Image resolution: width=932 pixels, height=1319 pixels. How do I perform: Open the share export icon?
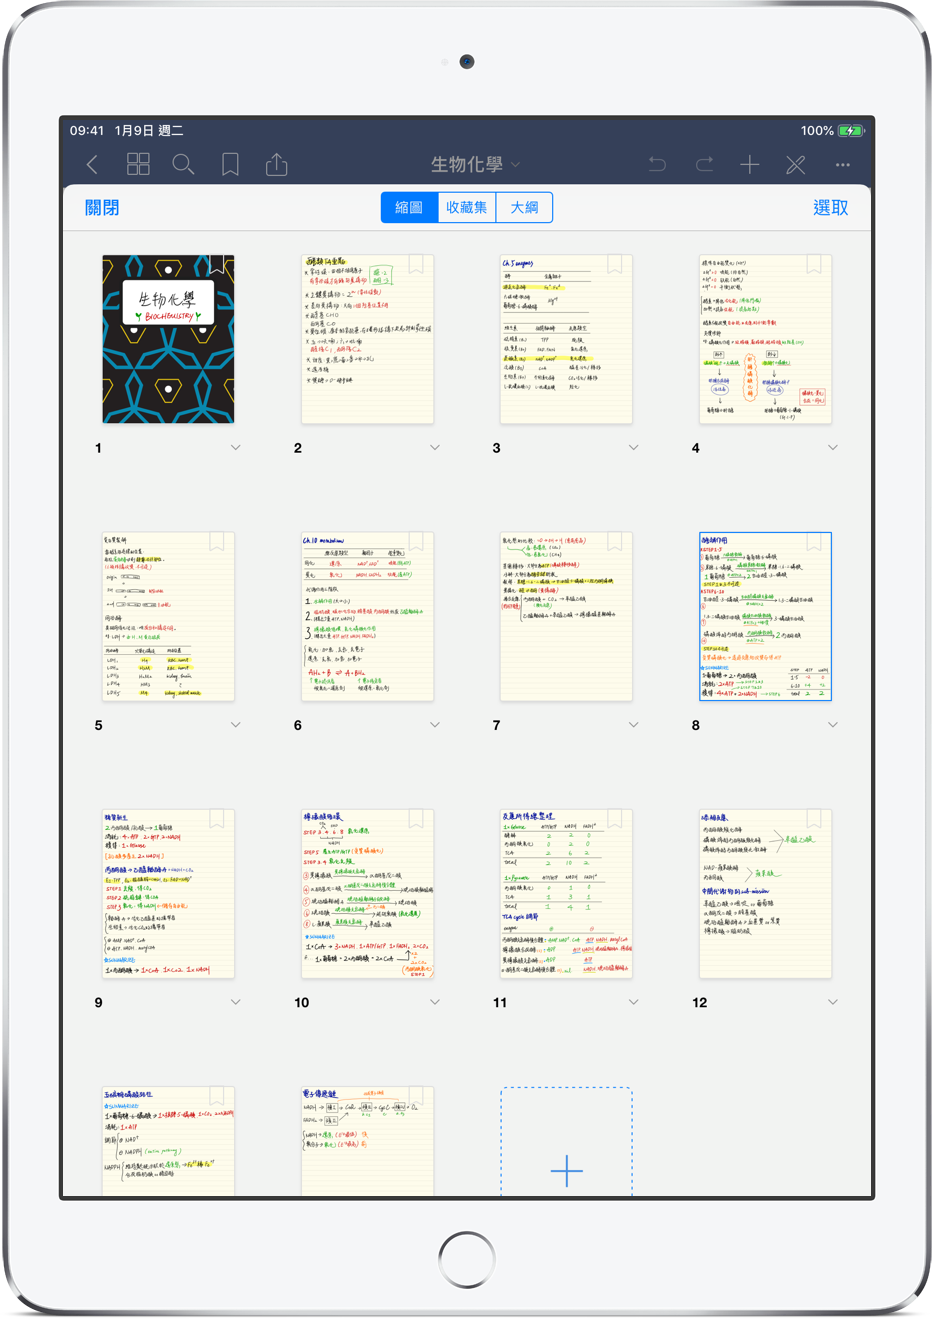(x=277, y=163)
